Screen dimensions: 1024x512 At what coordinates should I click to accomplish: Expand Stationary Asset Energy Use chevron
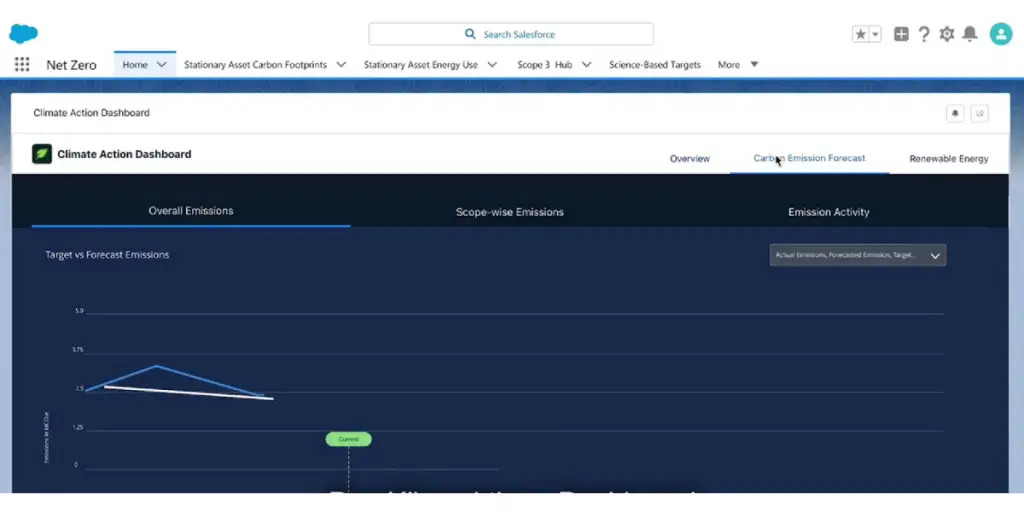pos(492,65)
